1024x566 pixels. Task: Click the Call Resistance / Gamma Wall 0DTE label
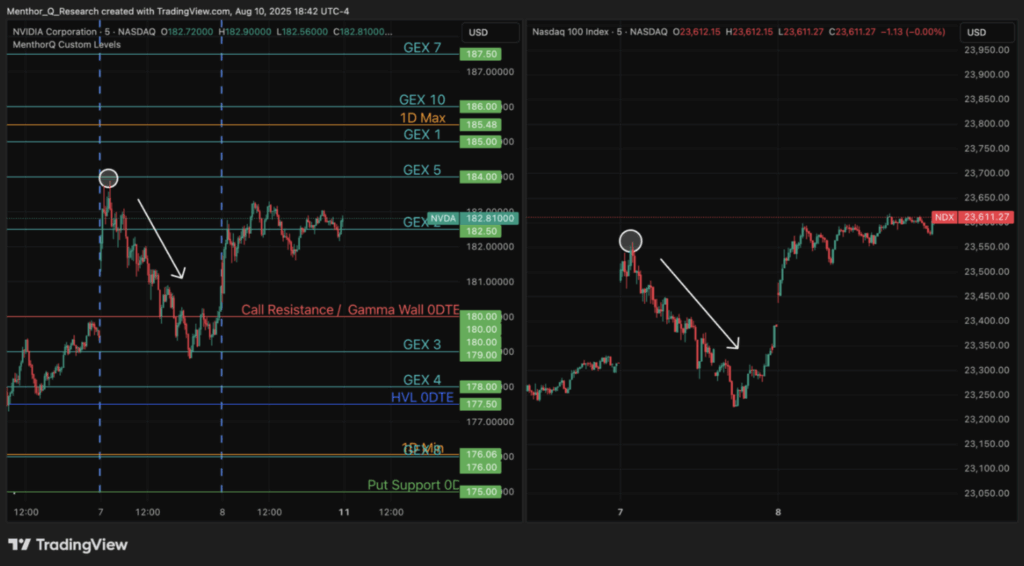tap(351, 310)
